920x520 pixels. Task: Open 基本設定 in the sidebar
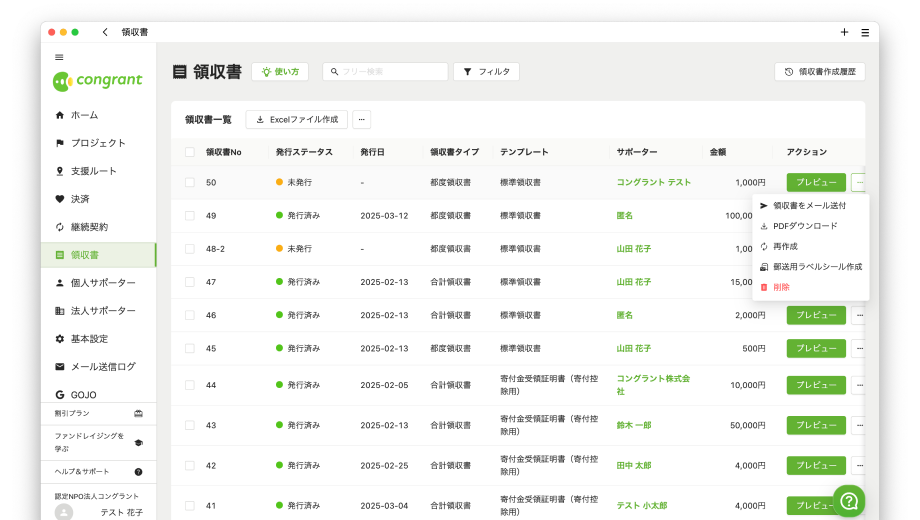pos(98,339)
